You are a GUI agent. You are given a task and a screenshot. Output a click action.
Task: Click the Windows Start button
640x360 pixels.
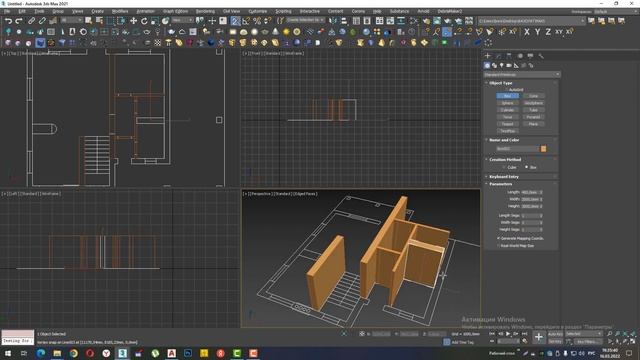click(8, 353)
